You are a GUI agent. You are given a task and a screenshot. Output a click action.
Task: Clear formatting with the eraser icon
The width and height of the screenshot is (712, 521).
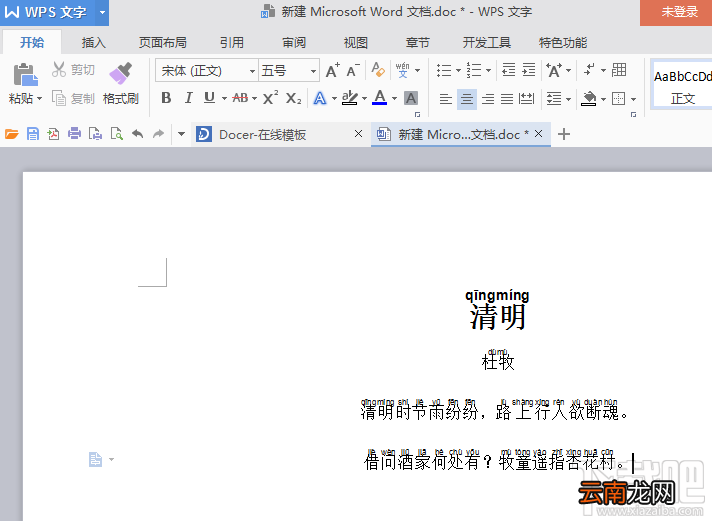click(x=378, y=70)
